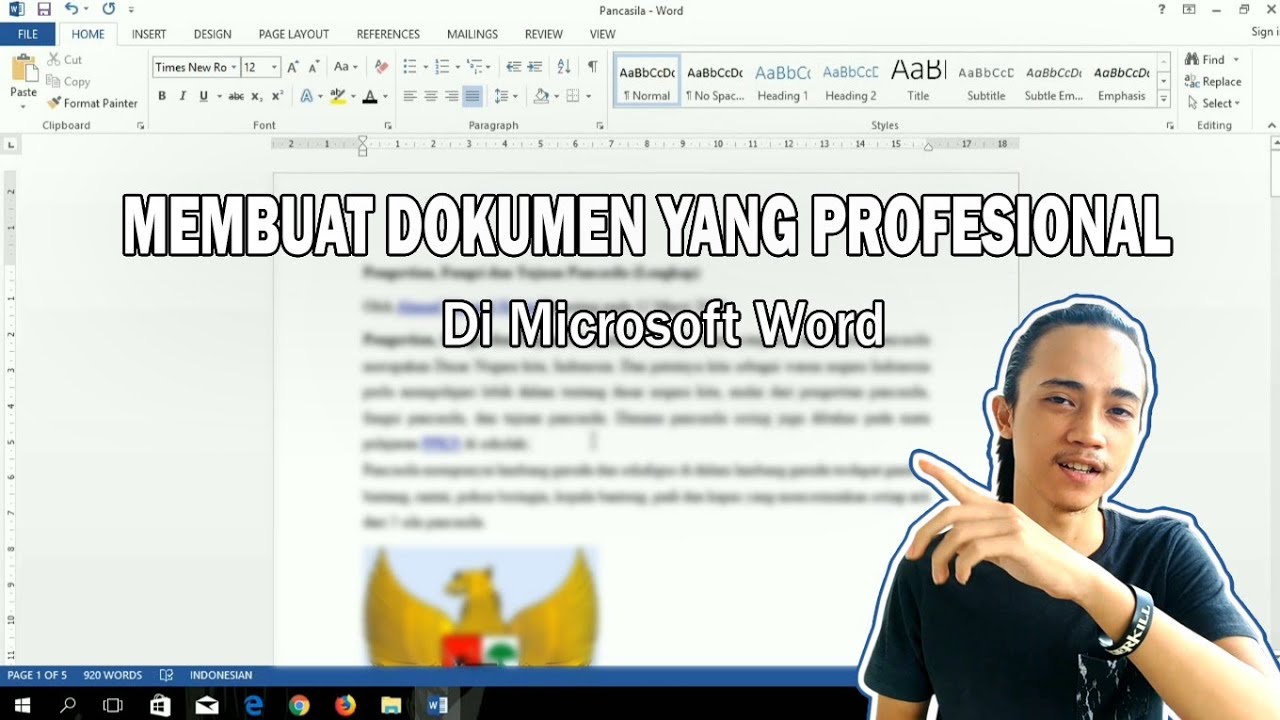1280x720 pixels.
Task: Activate the Format Painter
Action: [x=92, y=103]
